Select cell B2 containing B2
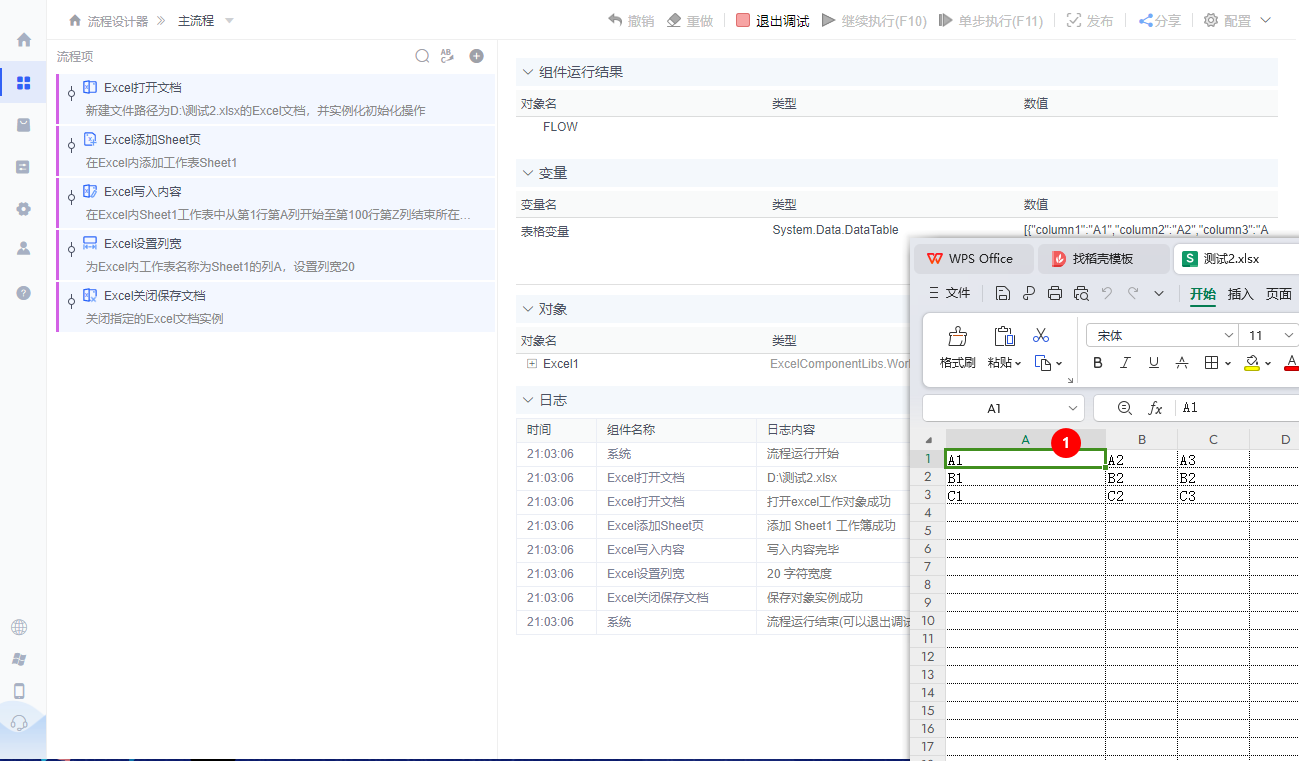 click(1140, 477)
